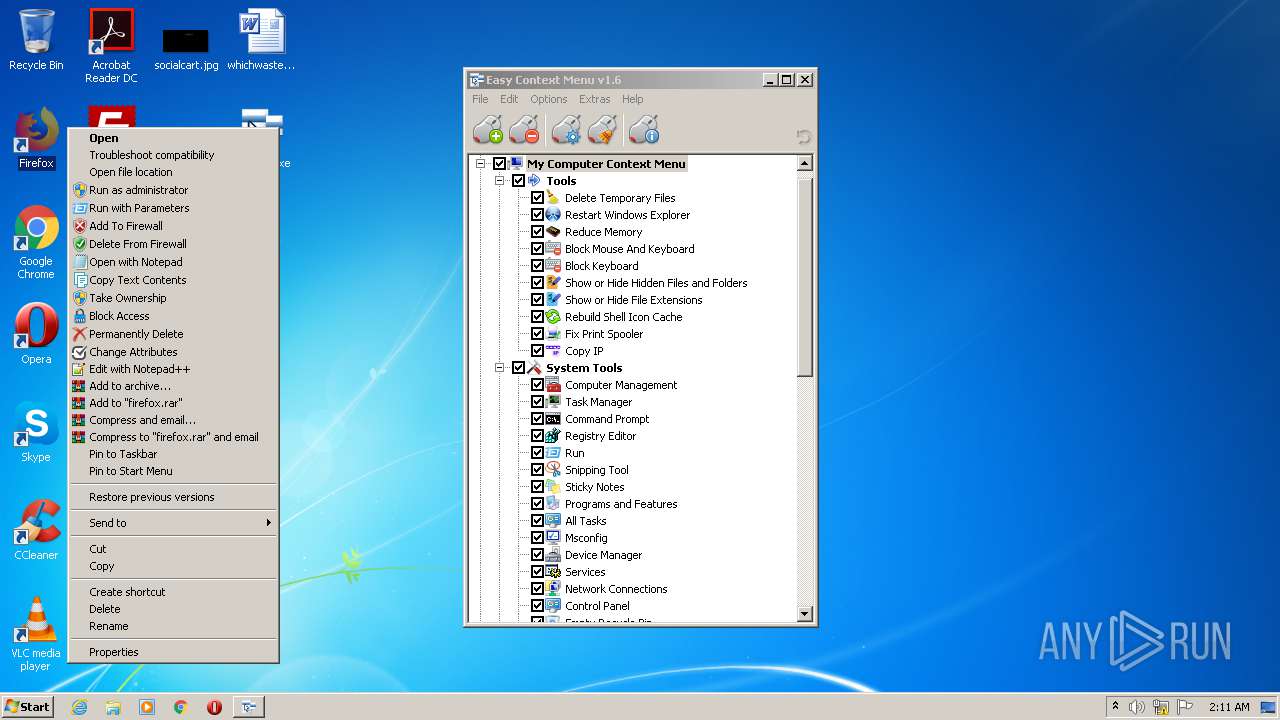Open the Options menu
Screen dimensions: 1280x720
click(548, 99)
